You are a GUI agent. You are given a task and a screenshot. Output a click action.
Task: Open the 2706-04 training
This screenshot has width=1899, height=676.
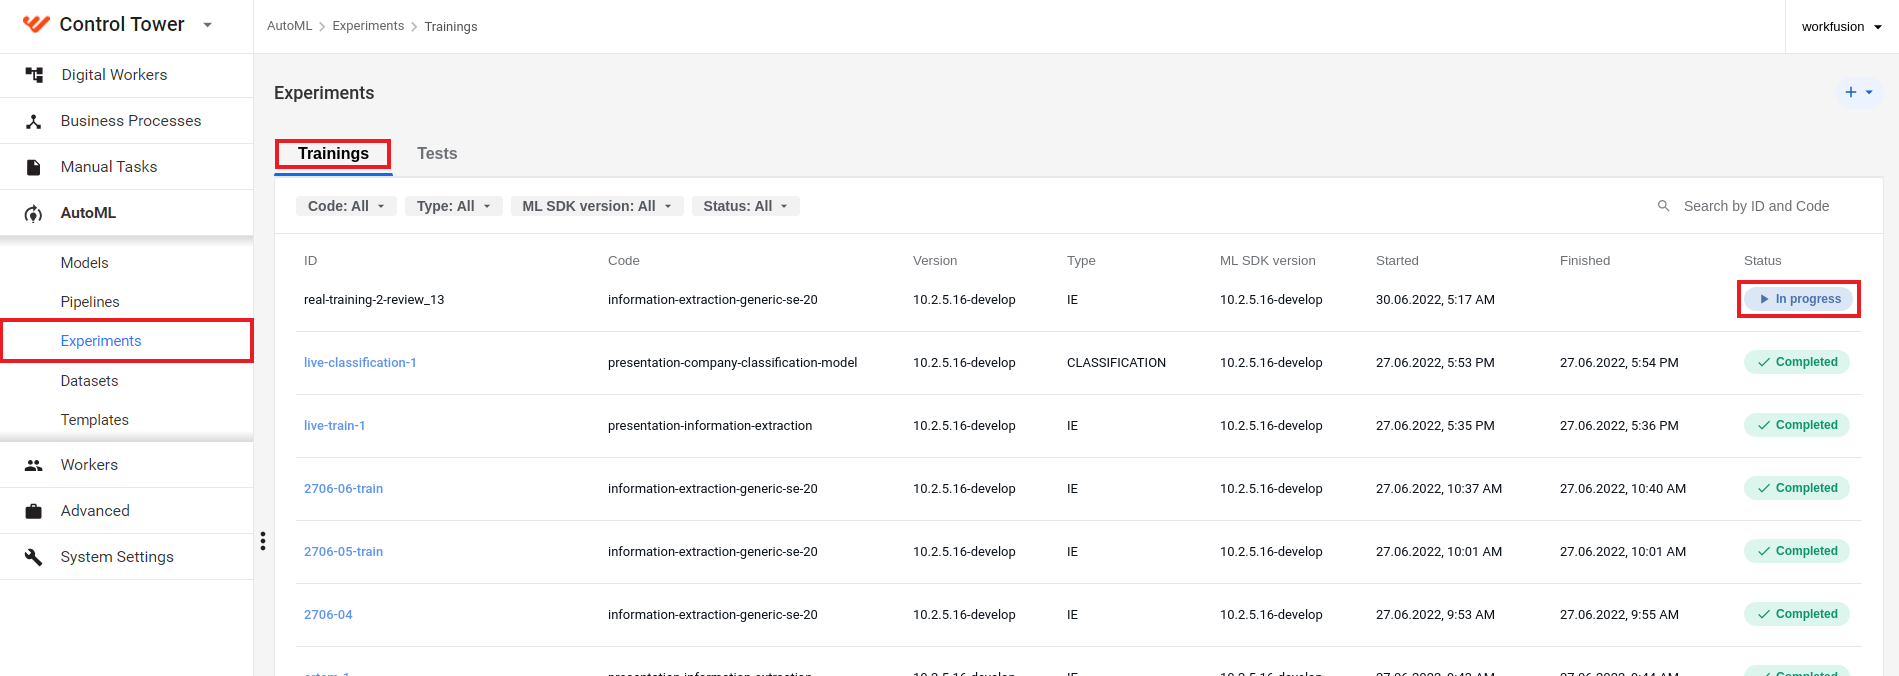328,615
